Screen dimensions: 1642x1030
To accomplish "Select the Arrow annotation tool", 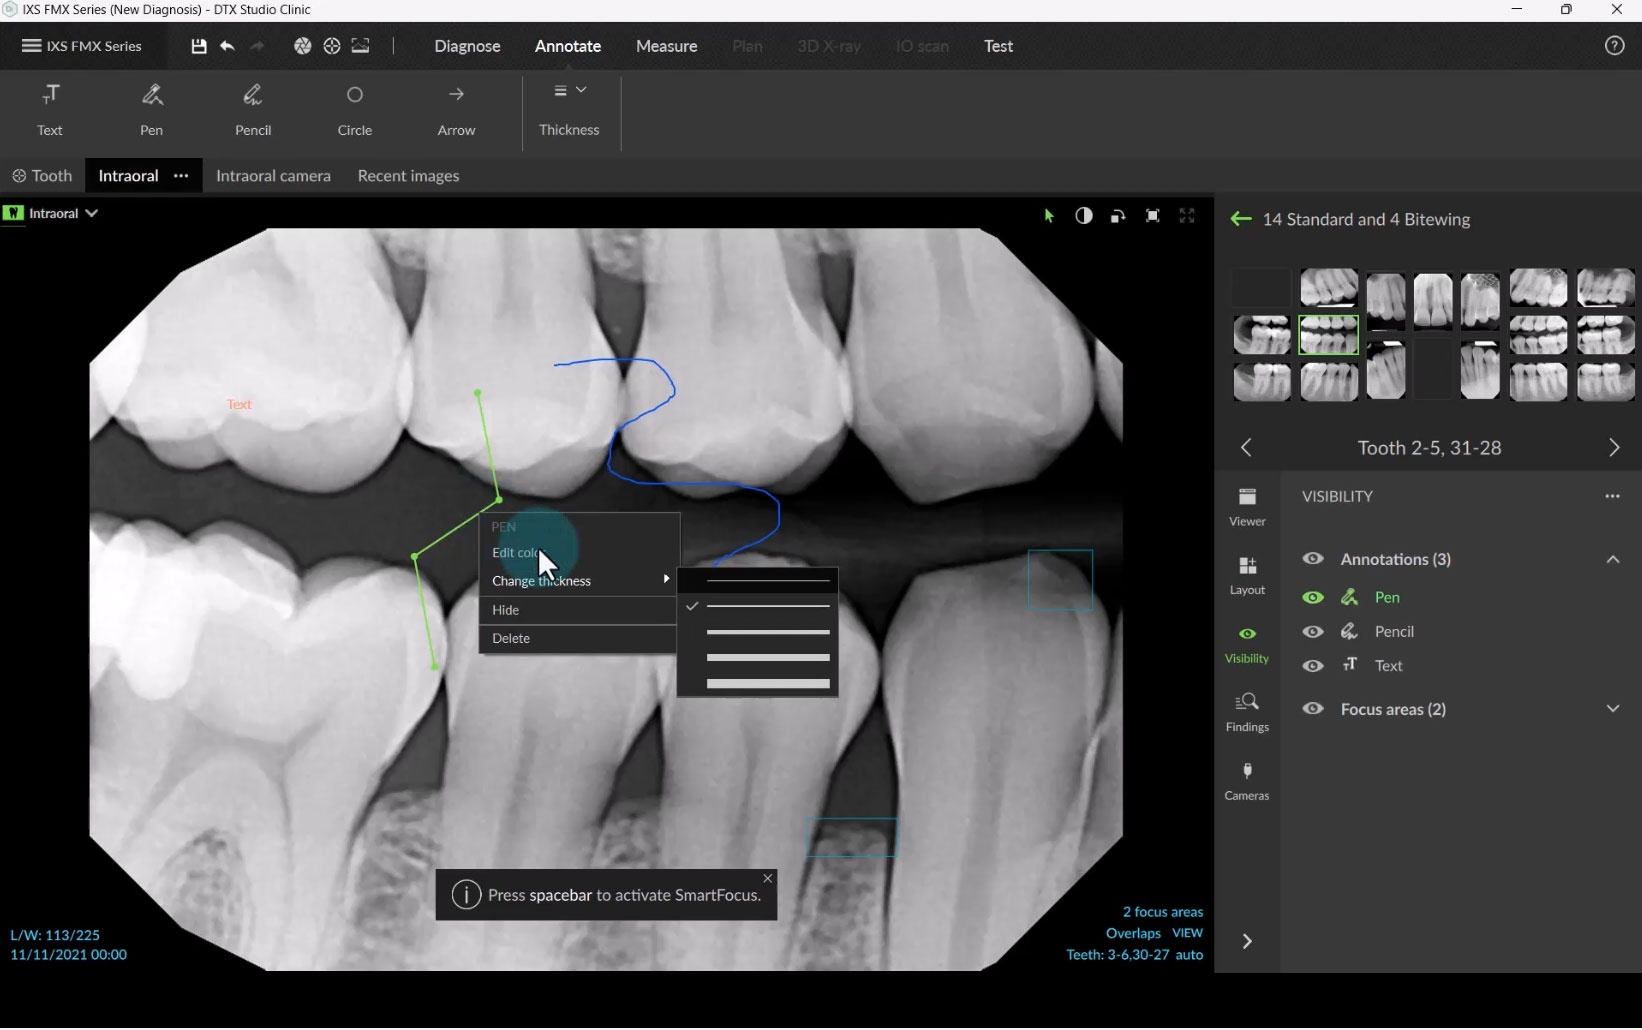I will tap(456, 109).
